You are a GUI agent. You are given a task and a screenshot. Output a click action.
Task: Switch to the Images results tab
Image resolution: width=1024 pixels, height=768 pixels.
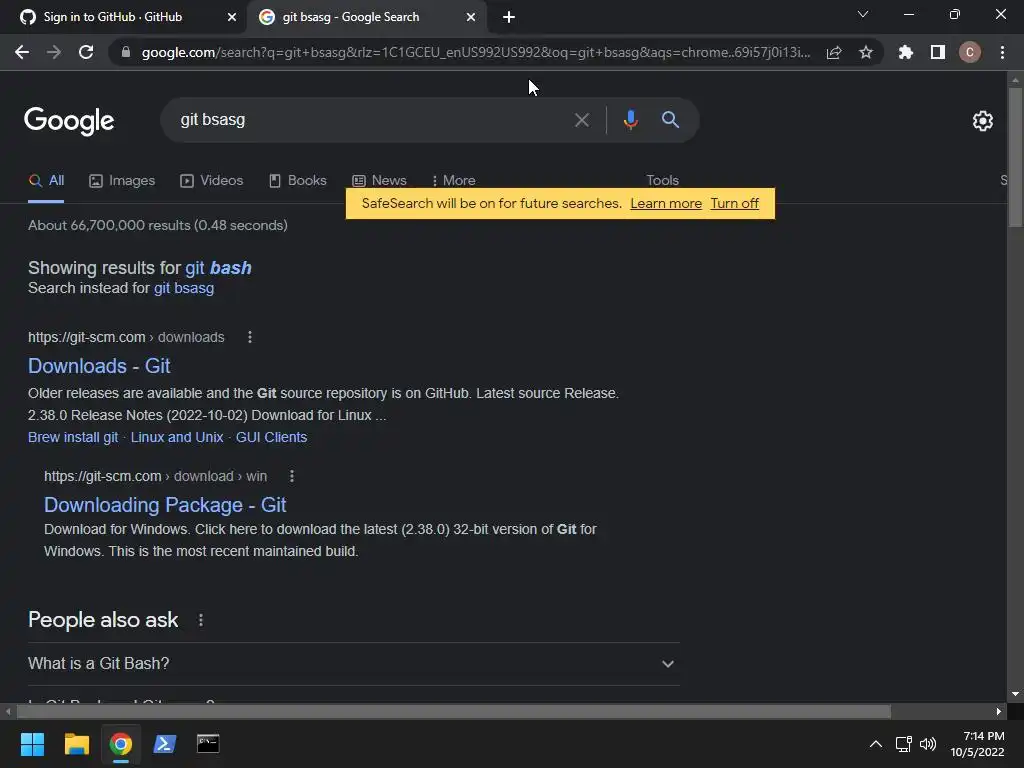click(x=122, y=180)
